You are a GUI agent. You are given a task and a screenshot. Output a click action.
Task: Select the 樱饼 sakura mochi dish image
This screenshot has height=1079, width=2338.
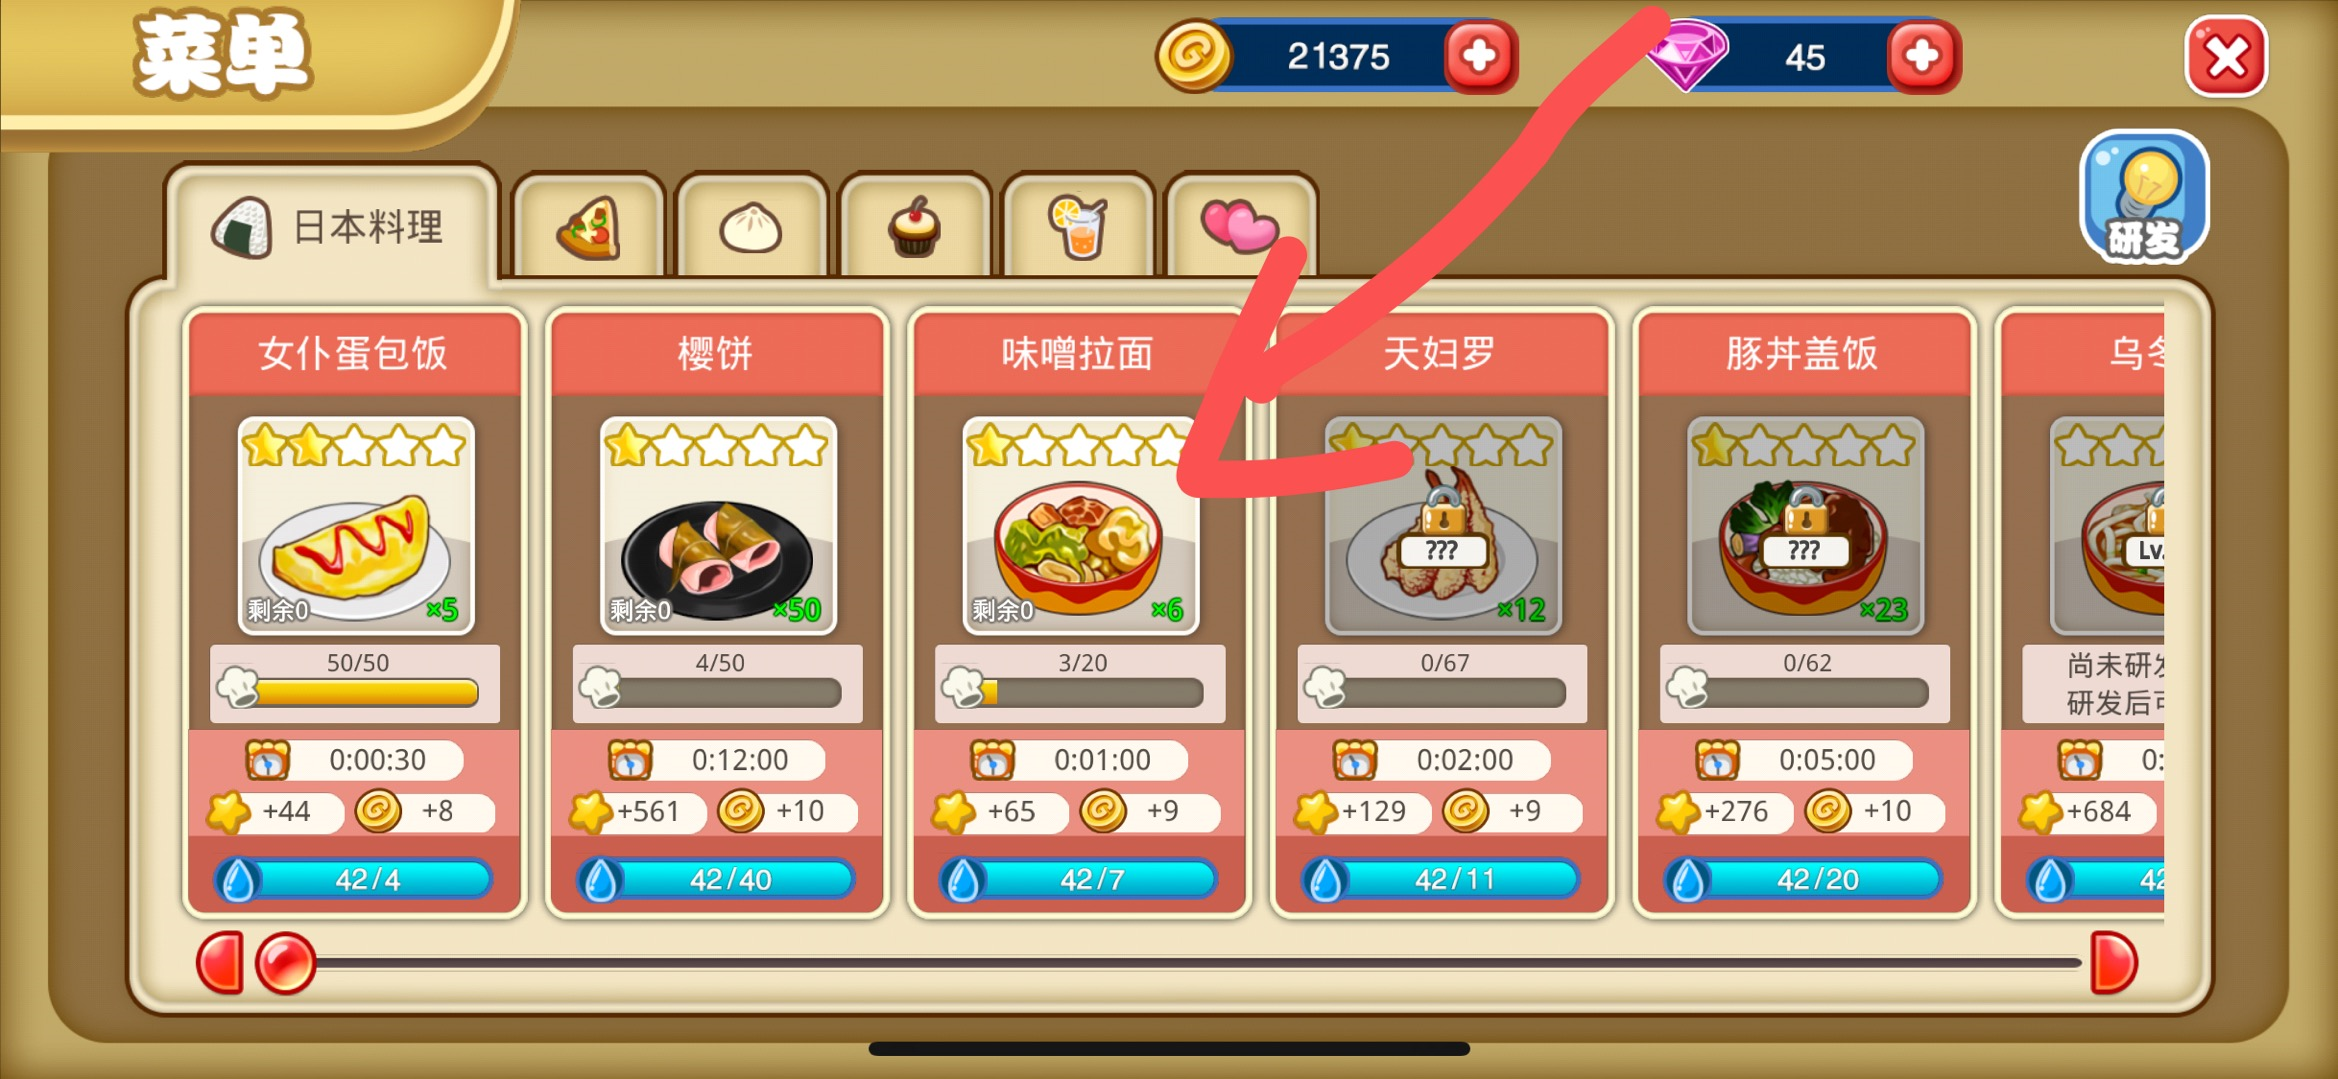click(x=718, y=526)
